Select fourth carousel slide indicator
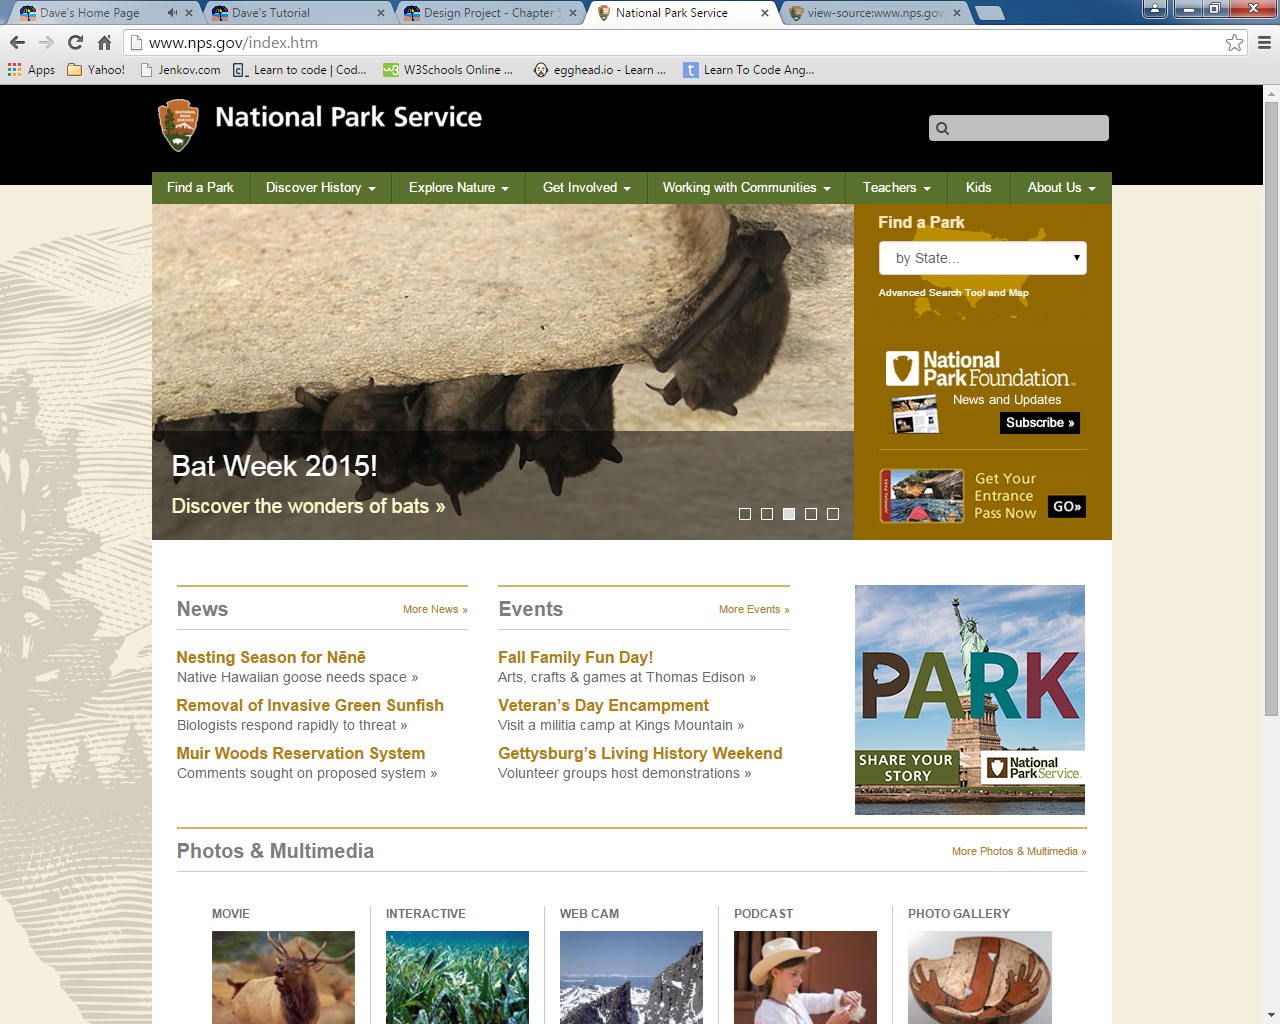1280x1024 pixels. pos(810,514)
